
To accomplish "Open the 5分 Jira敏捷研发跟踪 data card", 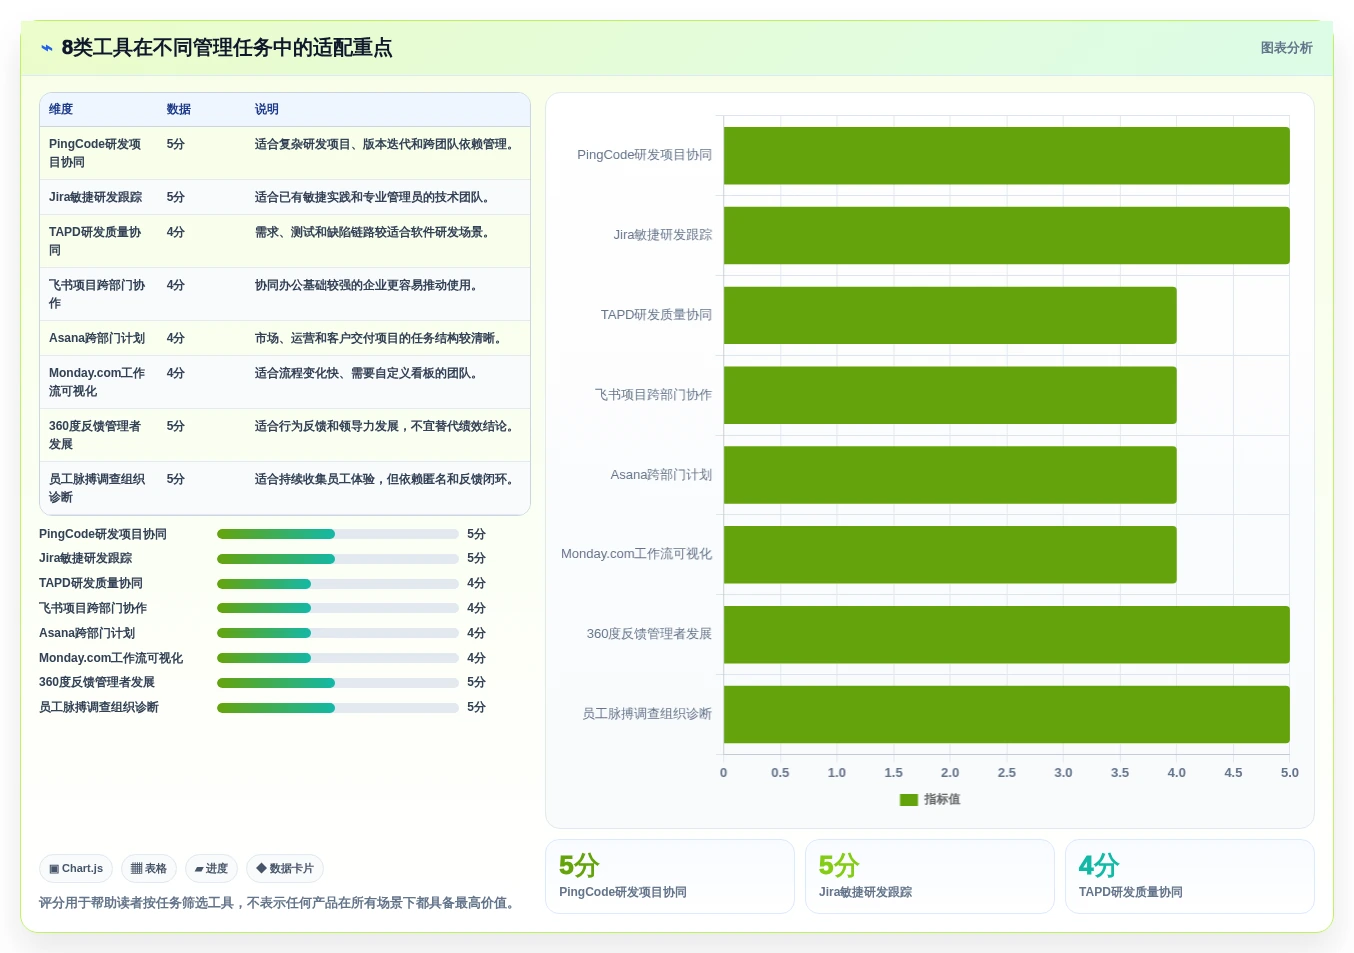I will (930, 876).
